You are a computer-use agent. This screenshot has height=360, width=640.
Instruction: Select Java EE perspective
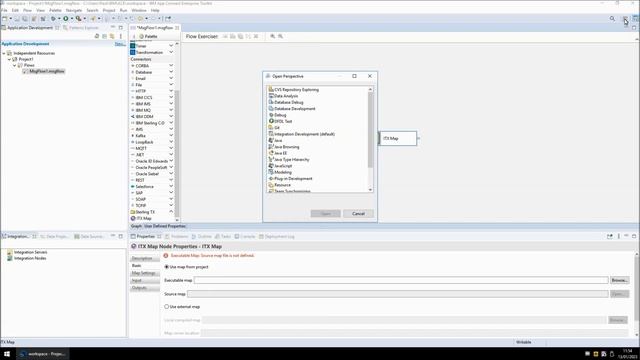pyautogui.click(x=280, y=153)
